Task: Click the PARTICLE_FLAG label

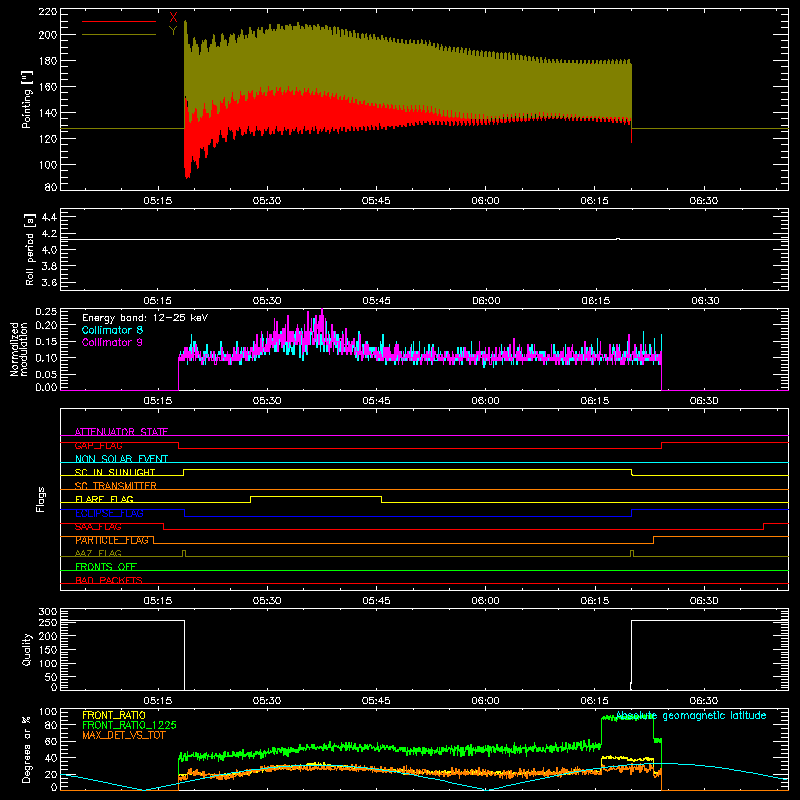Action: pyautogui.click(x=112, y=540)
